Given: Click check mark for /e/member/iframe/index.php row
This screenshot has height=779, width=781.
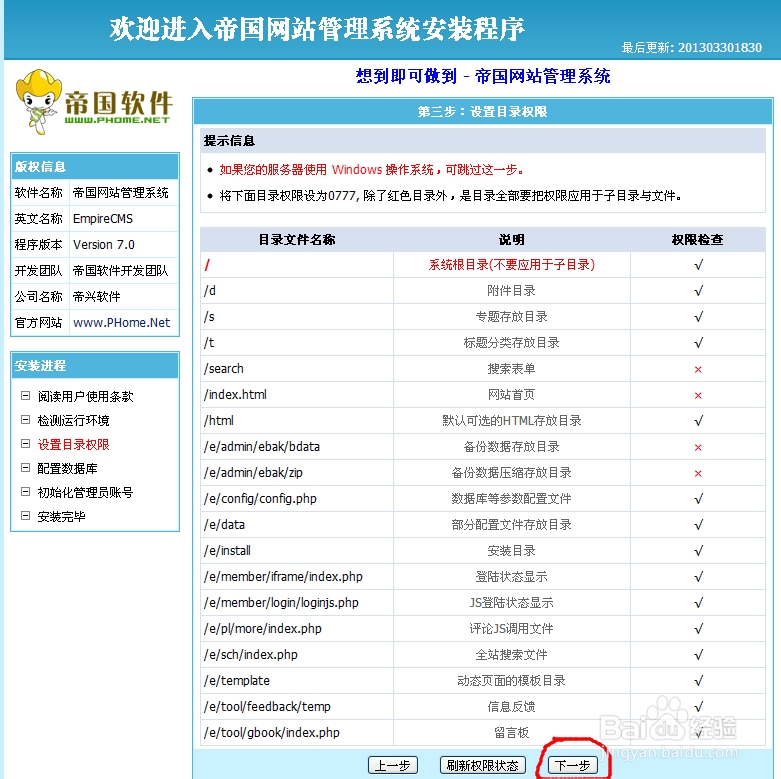Looking at the screenshot, I should click(698, 577).
